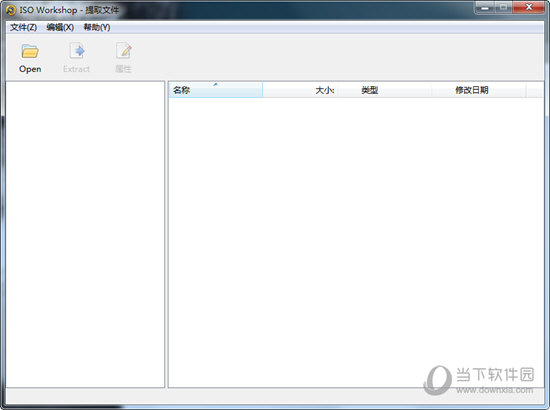This screenshot has height=410, width=550.
Task: Maximize the ISO Workshop window
Action: point(504,7)
